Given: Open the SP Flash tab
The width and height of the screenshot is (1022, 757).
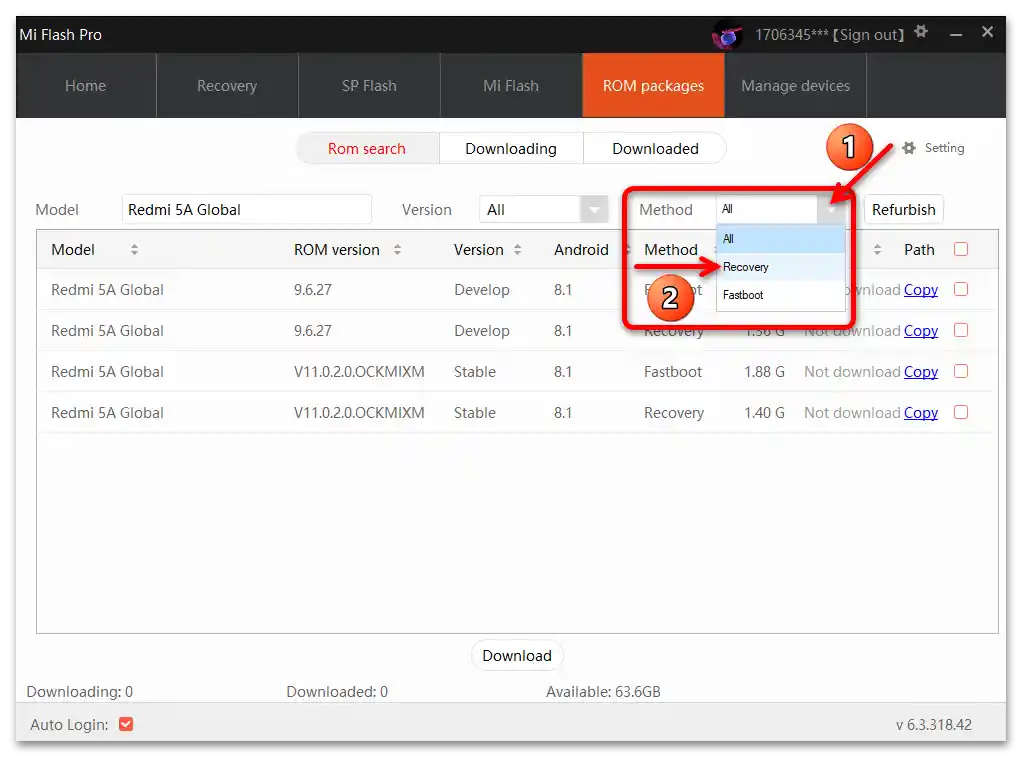Looking at the screenshot, I should [369, 85].
